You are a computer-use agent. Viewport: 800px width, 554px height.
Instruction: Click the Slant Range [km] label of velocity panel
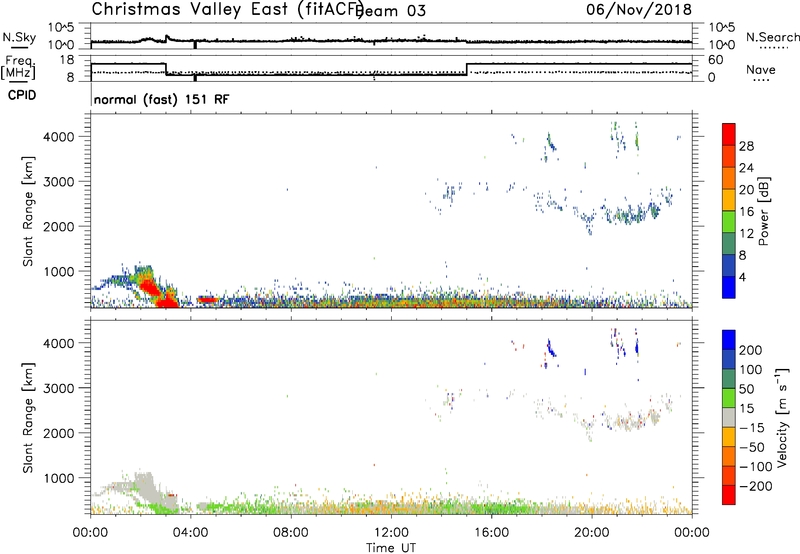[x=28, y=417]
